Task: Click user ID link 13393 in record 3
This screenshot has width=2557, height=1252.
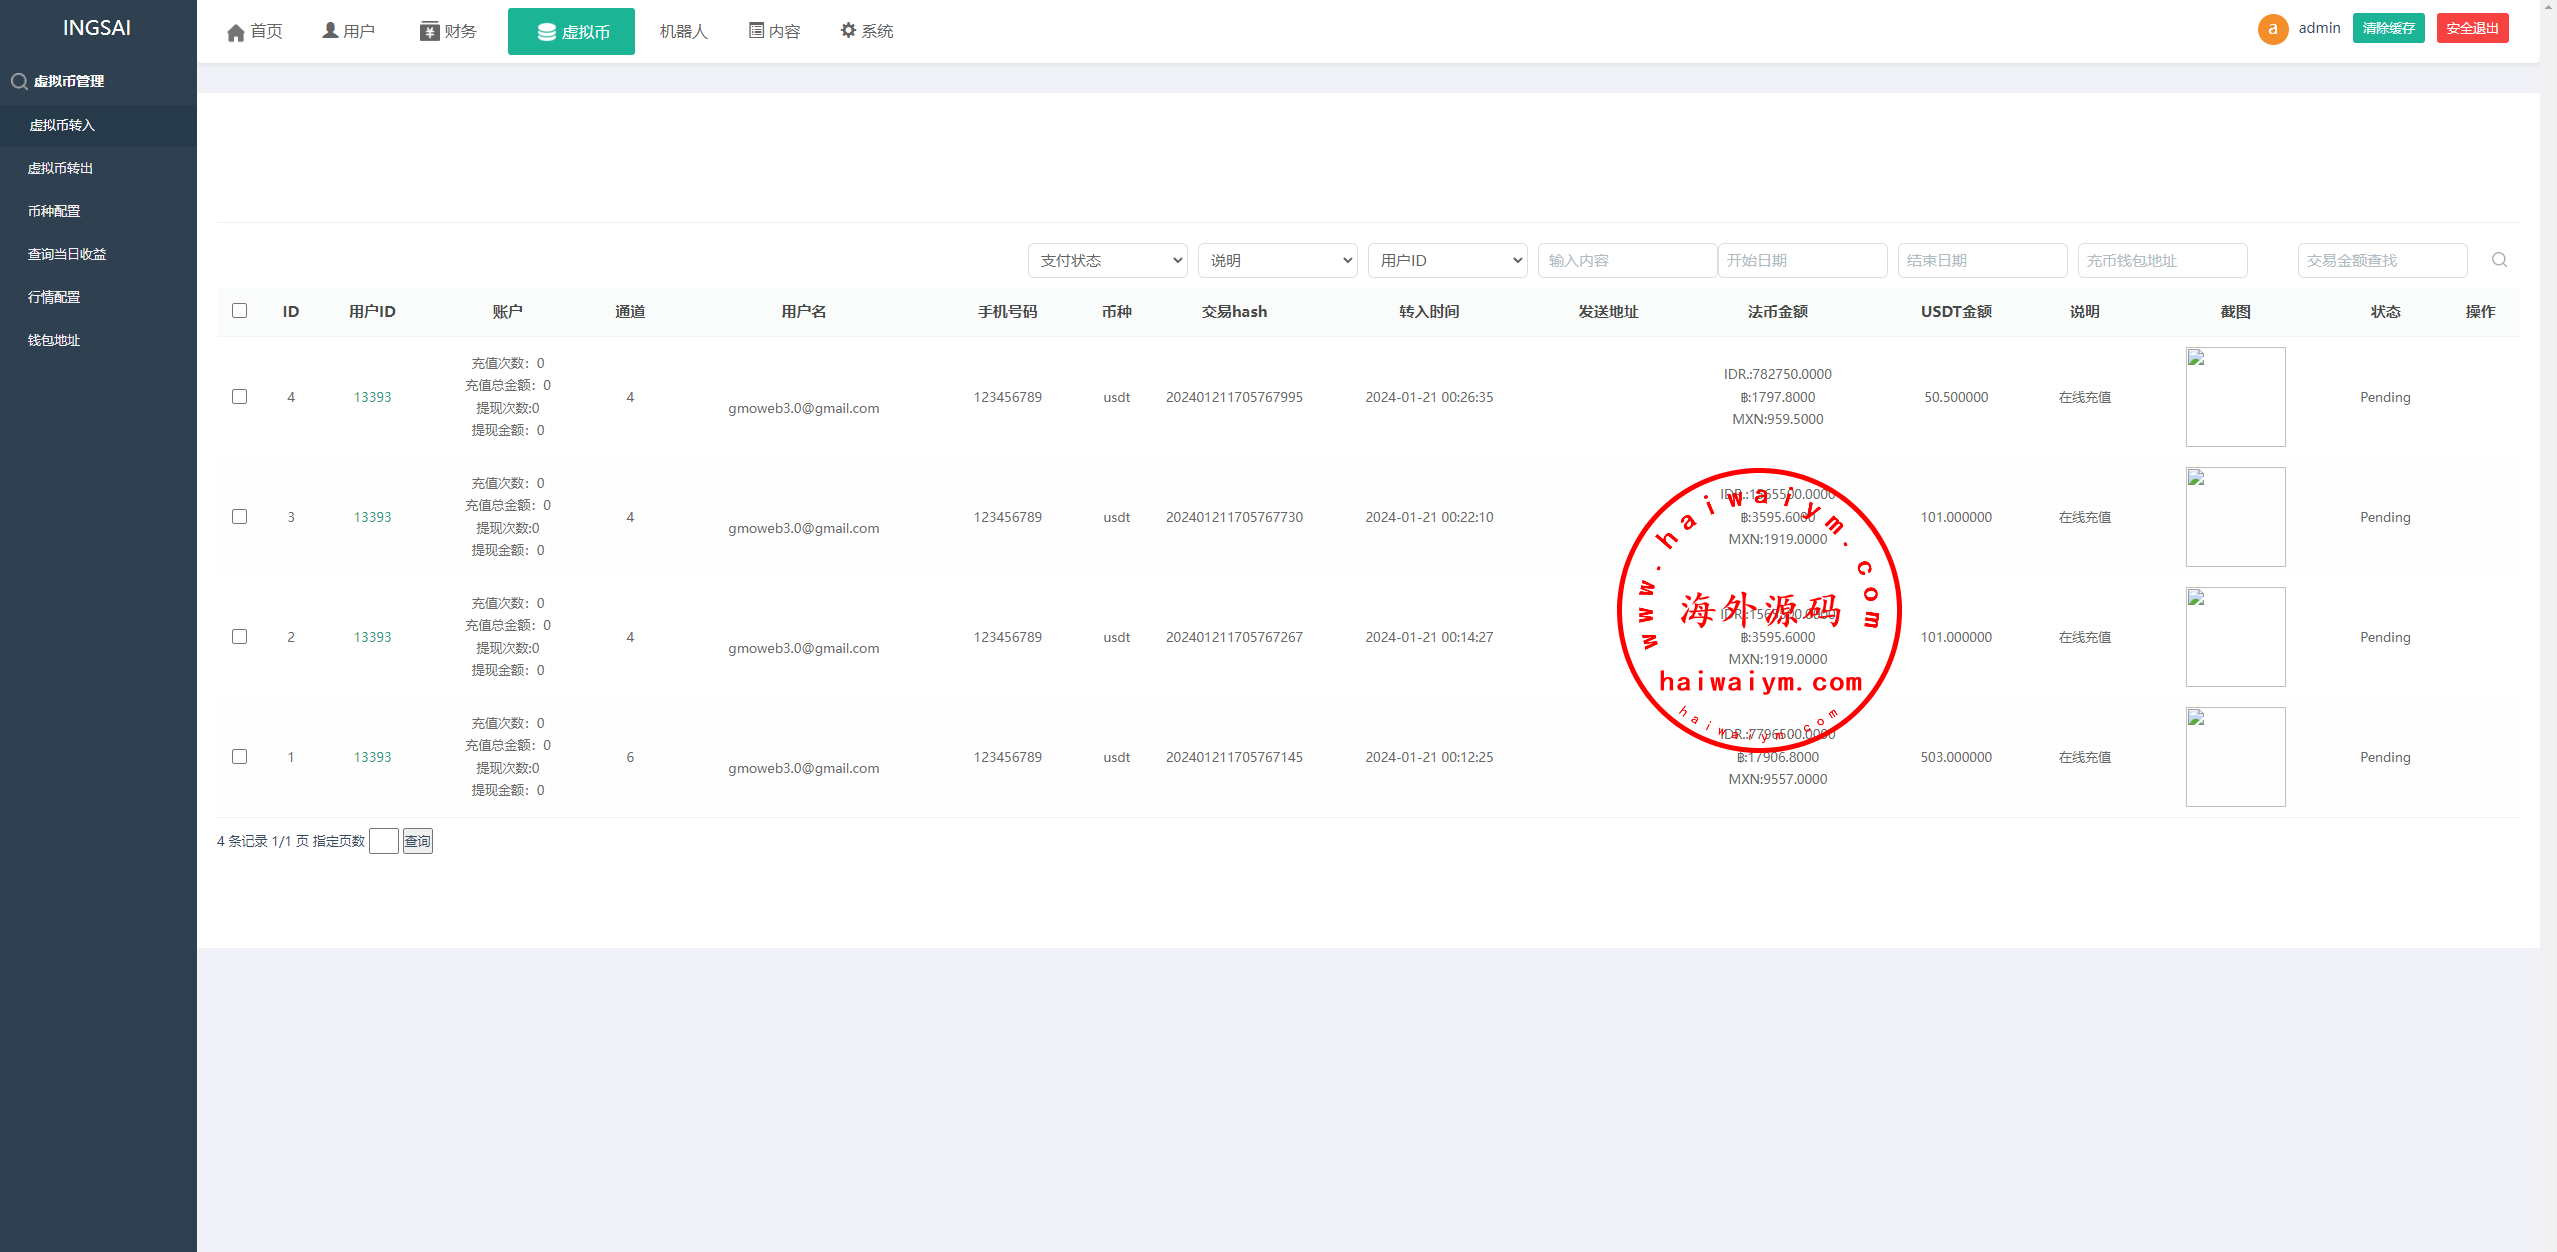Action: (x=372, y=517)
